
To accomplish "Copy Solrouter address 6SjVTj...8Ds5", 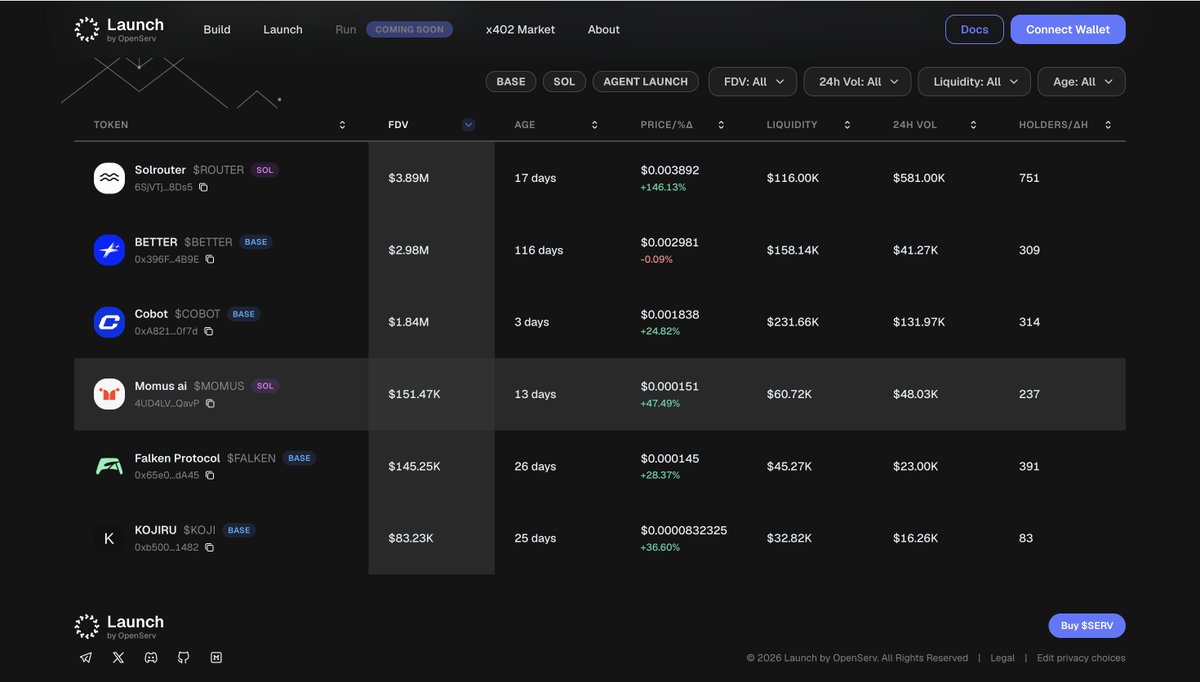I will click(203, 187).
